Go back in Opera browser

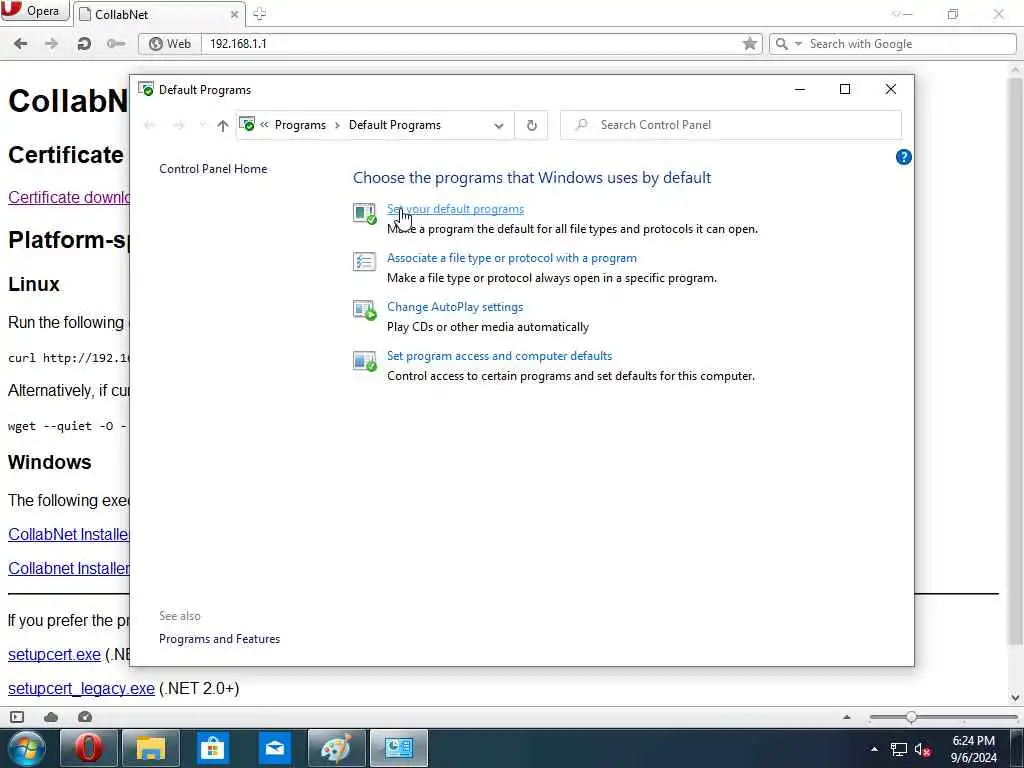click(x=20, y=44)
